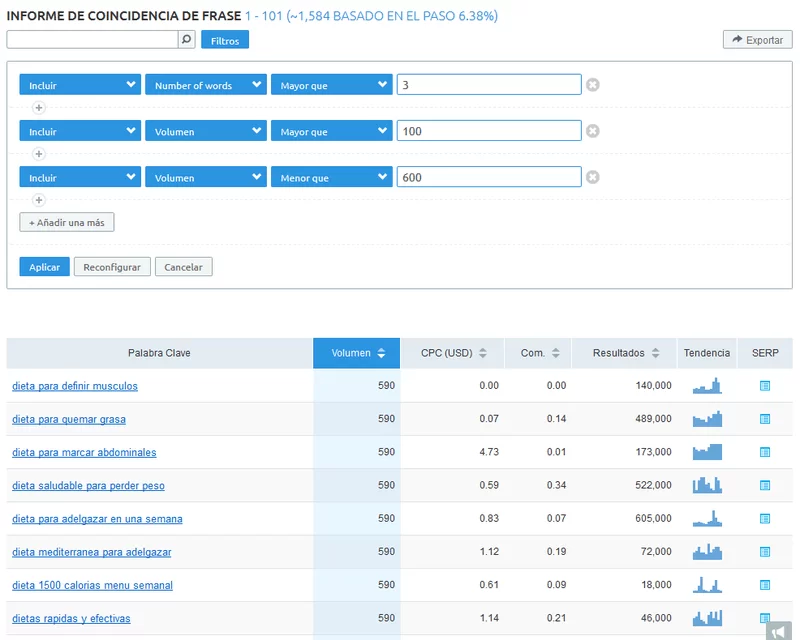Open Menor que operator dropdown
This screenshot has width=800, height=640.
tap(332, 177)
